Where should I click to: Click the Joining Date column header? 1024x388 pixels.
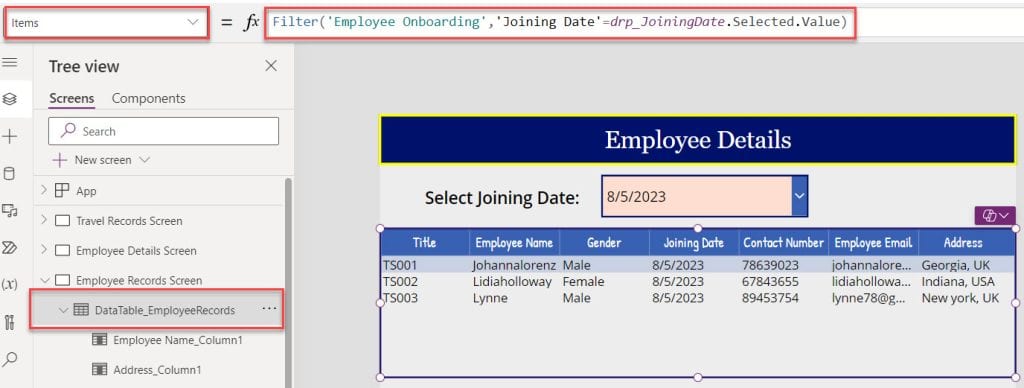tap(694, 243)
